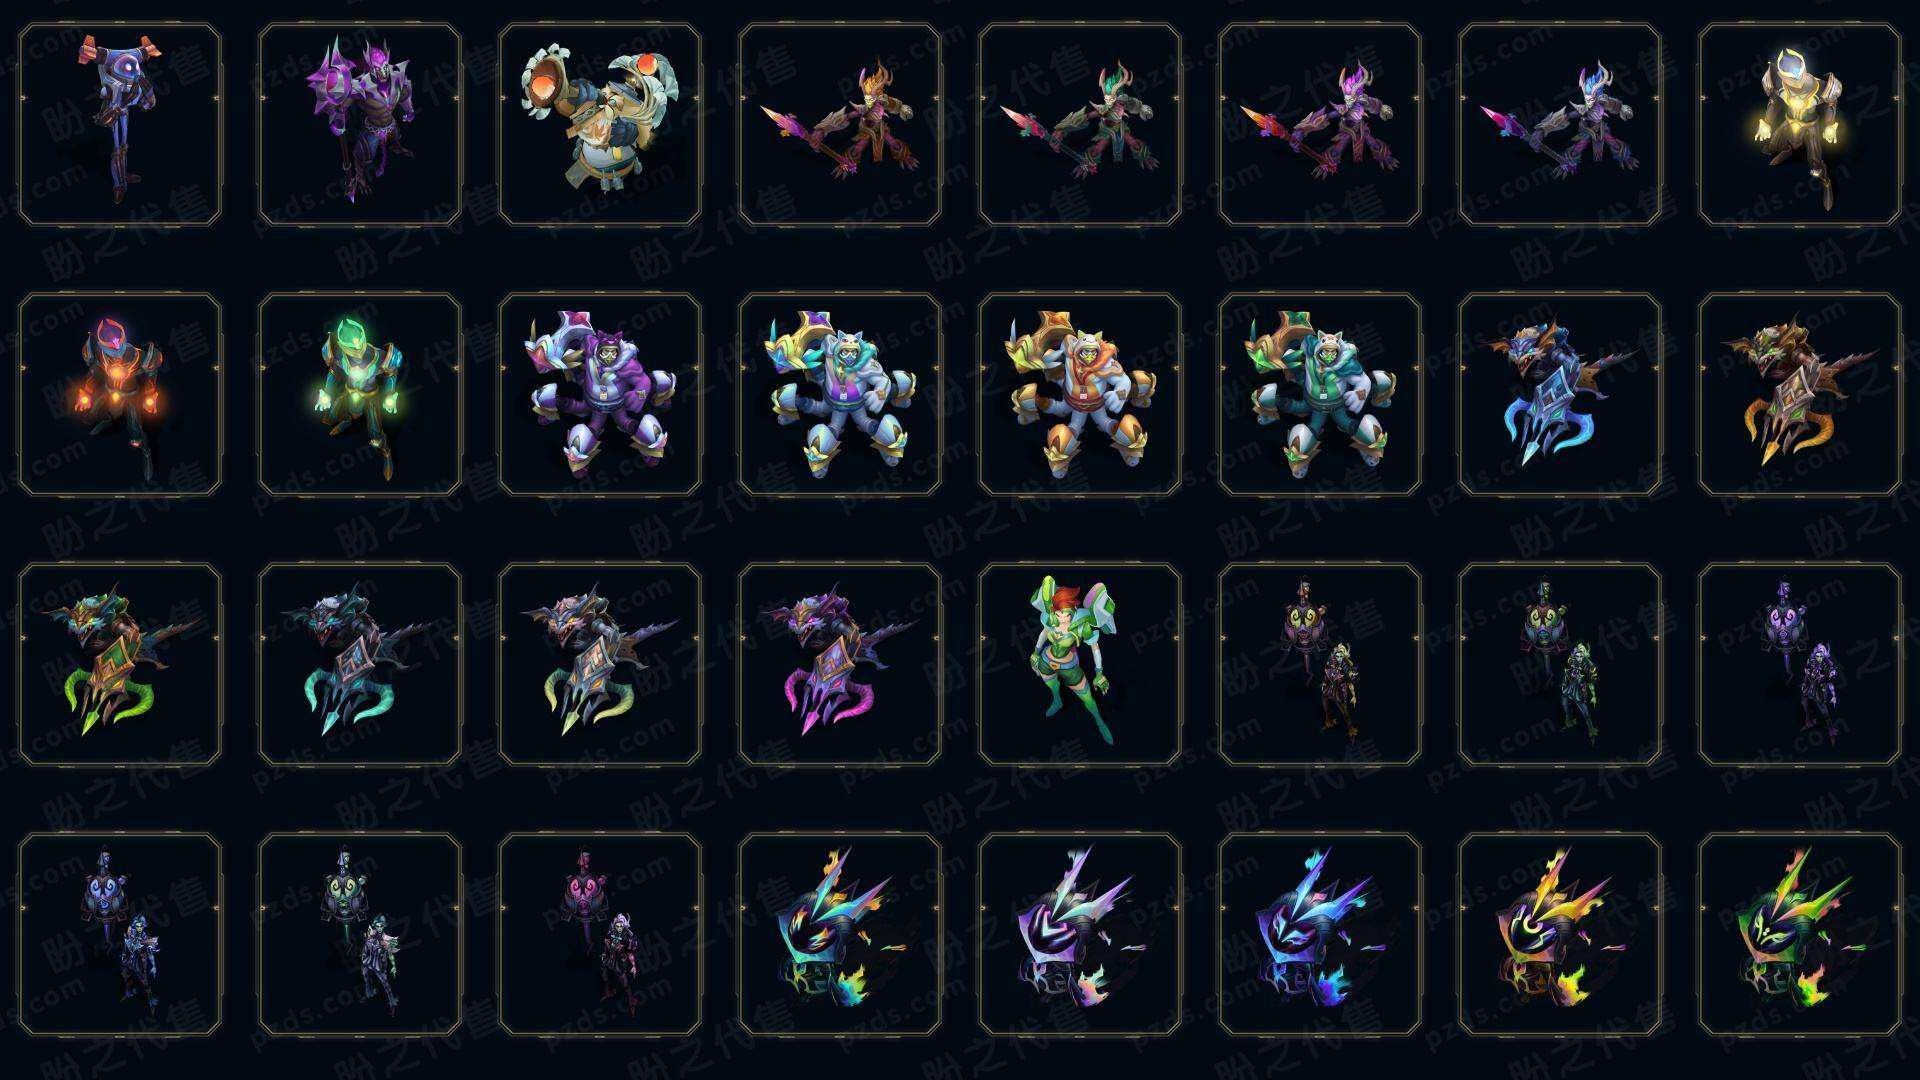Choose the golden glowing mage skin

(x=1800, y=125)
